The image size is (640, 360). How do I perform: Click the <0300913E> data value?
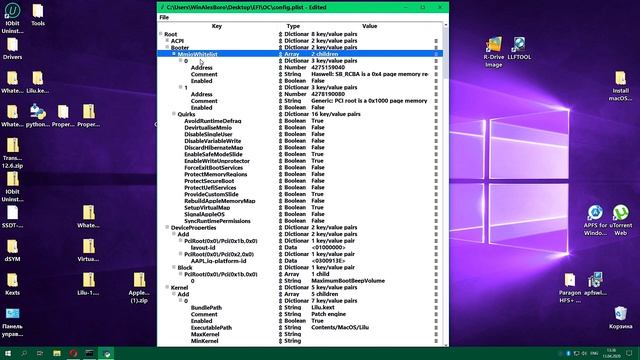coord(328,260)
